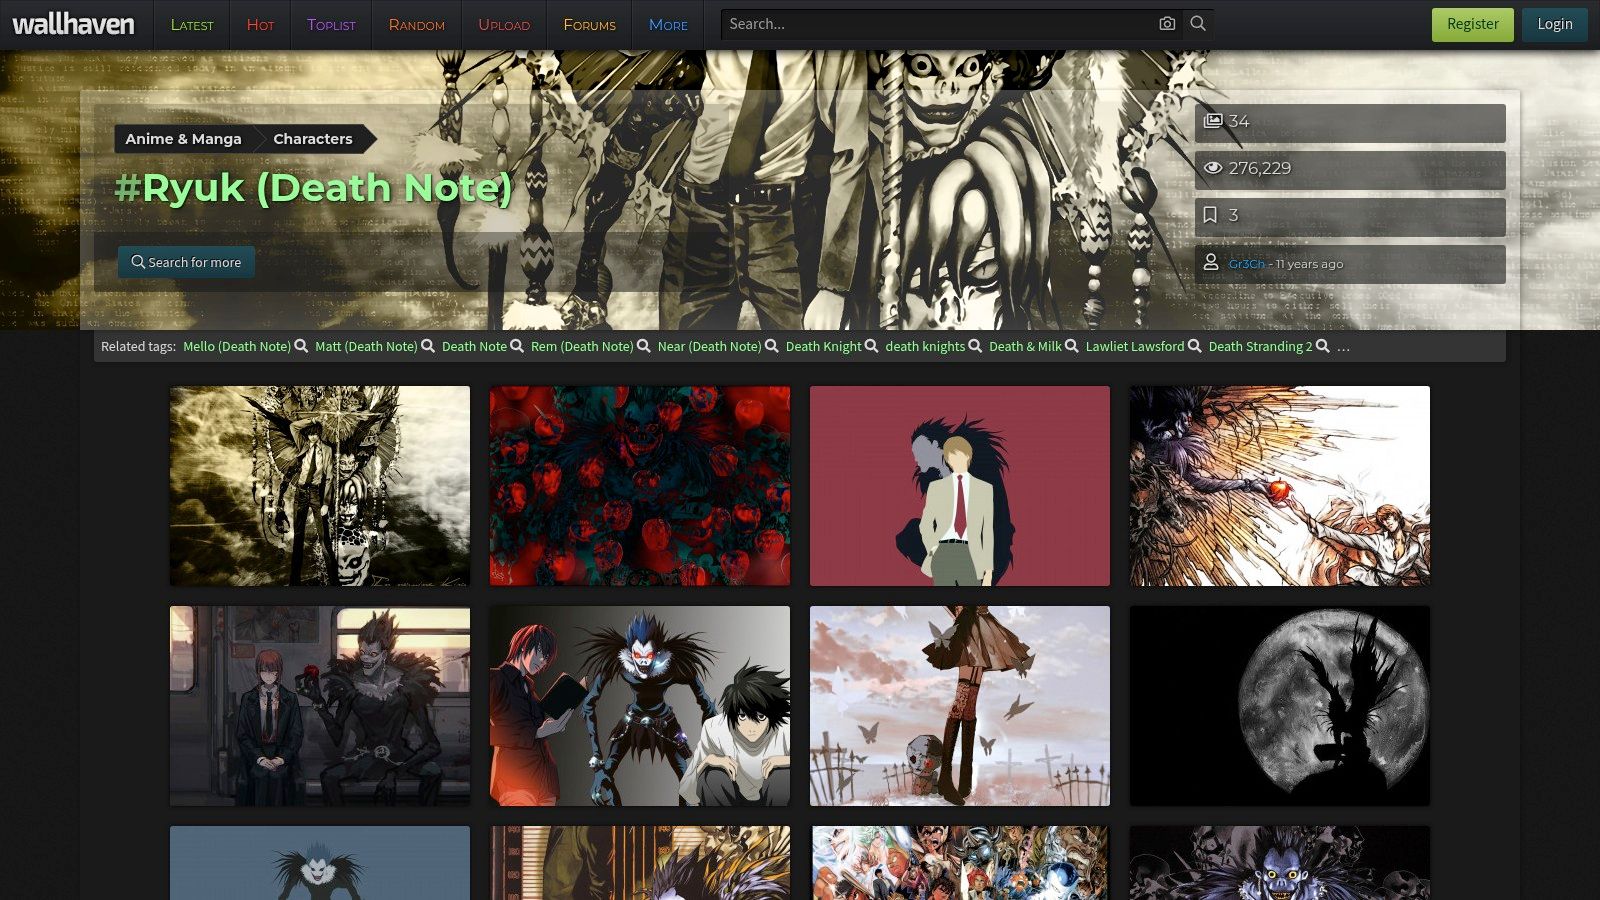Expand more related tags via the ellipsis
The width and height of the screenshot is (1600, 900).
1343,347
